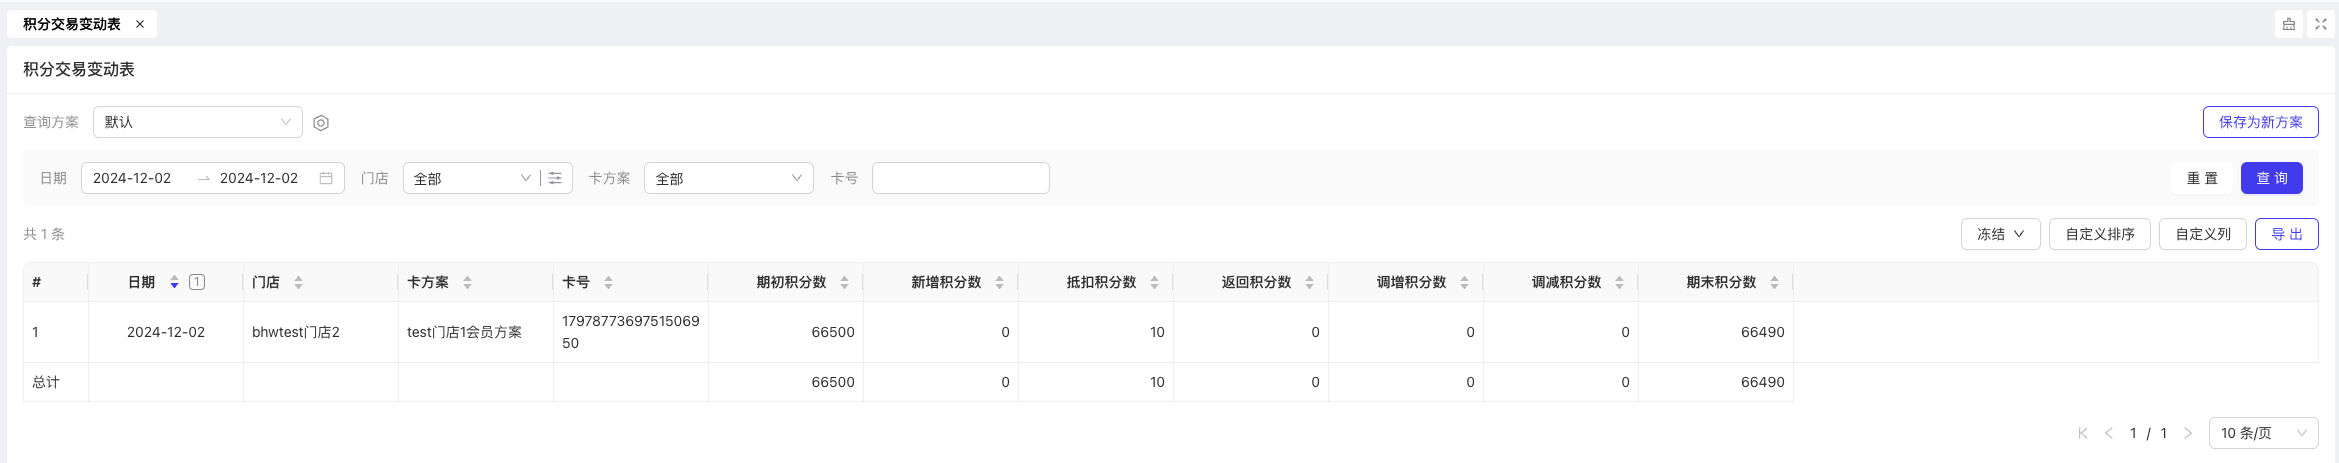Close the 积分交易变动表 tab
Viewport: 2339px width, 463px height.
pyautogui.click(x=140, y=24)
